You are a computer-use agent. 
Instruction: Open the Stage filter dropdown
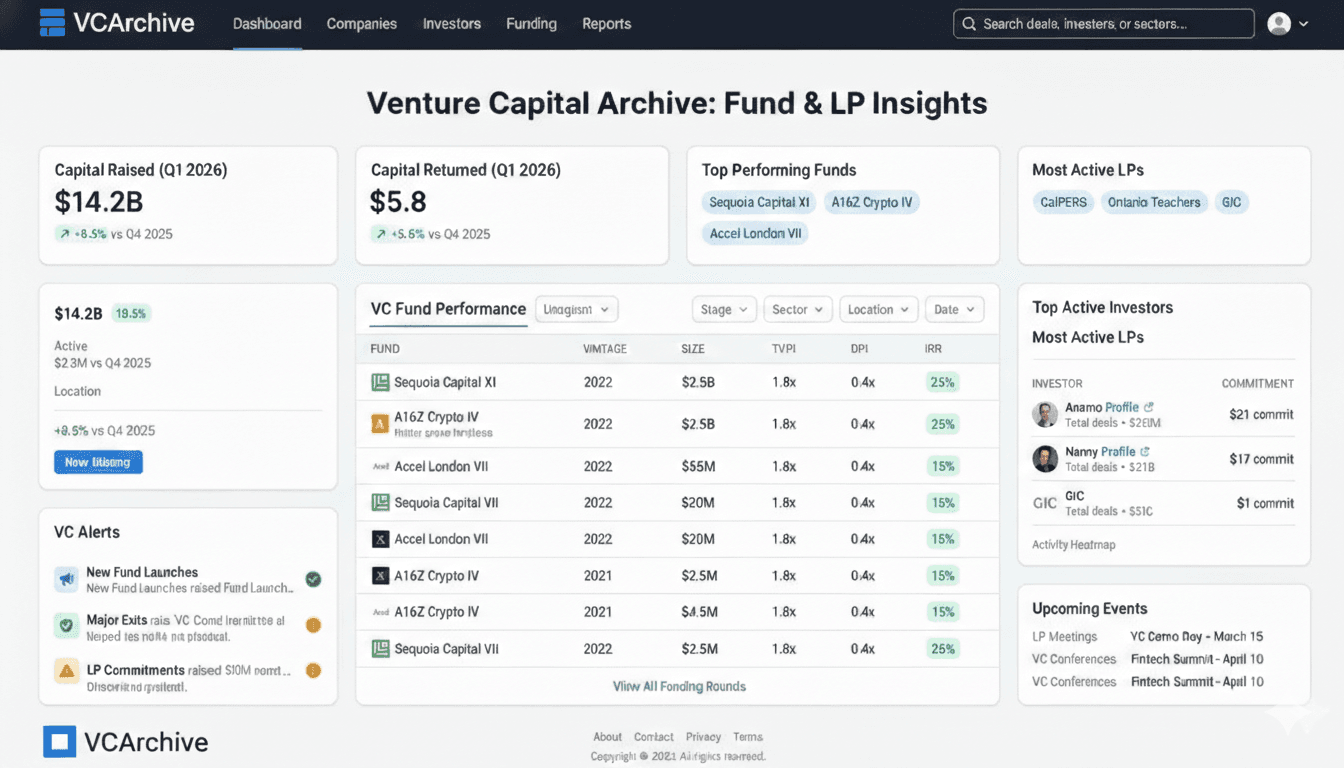[x=723, y=309]
